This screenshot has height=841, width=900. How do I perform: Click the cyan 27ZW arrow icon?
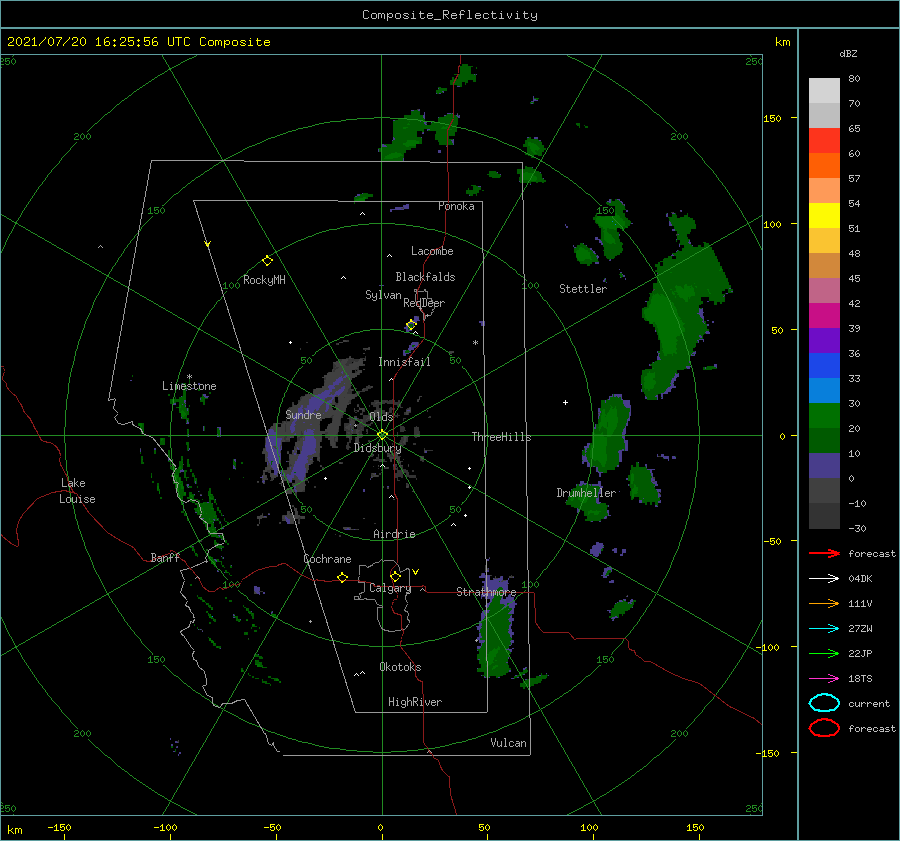824,629
